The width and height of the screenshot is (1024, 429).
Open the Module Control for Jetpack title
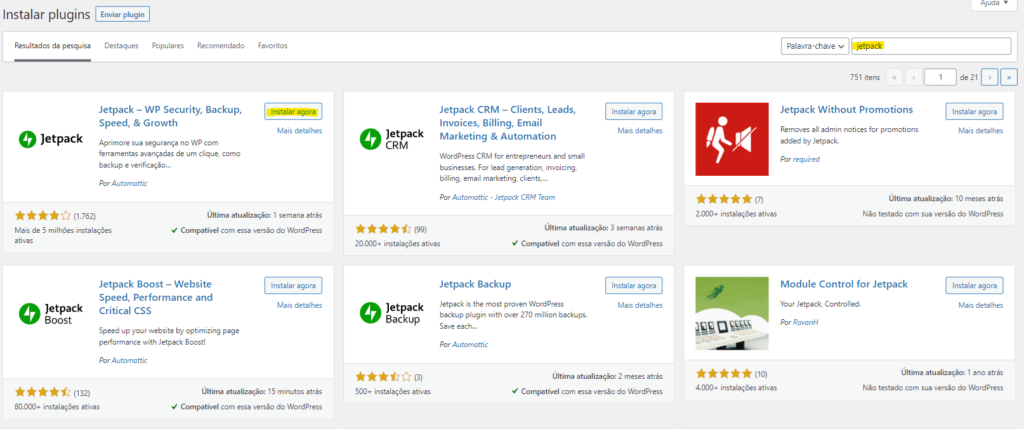(x=844, y=284)
